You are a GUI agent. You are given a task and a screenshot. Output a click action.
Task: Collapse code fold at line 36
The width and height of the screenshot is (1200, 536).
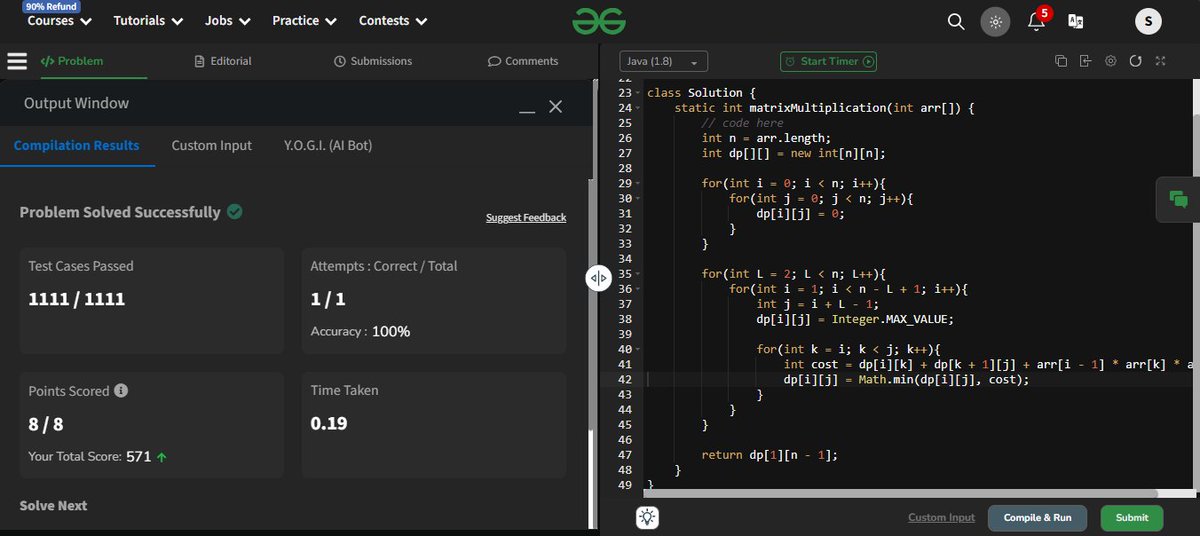point(638,289)
